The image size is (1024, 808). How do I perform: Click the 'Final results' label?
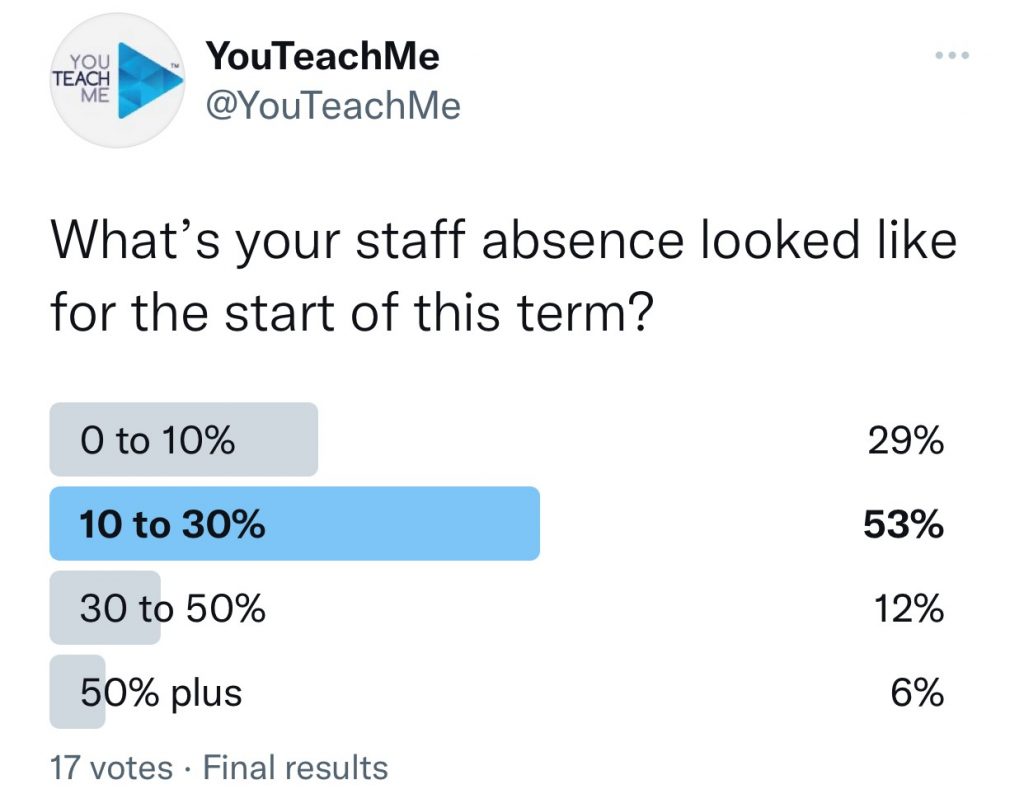point(295,768)
